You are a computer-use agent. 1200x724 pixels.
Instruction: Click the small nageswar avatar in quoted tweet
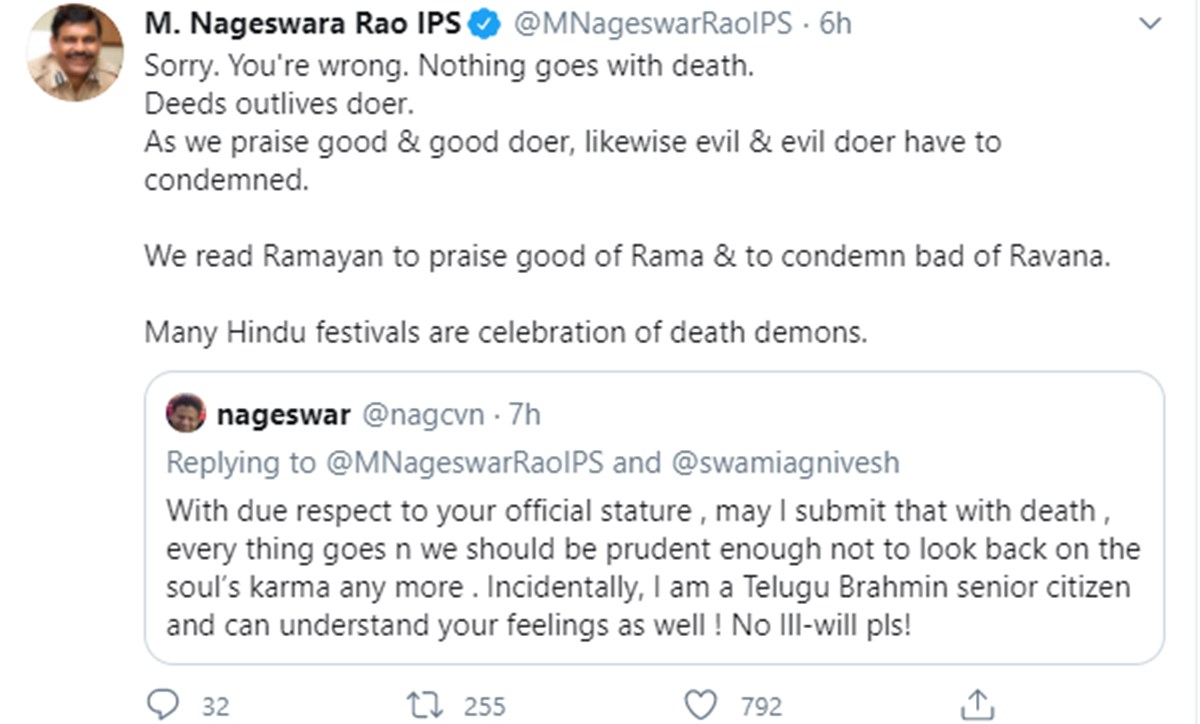[186, 413]
